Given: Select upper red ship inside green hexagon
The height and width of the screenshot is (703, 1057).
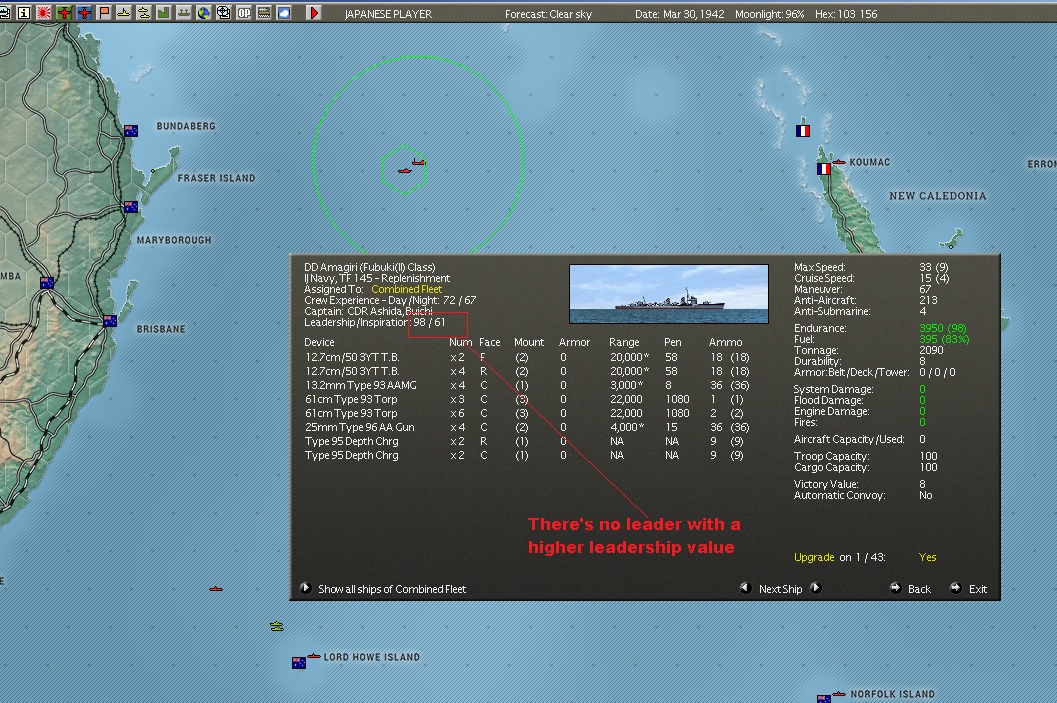Looking at the screenshot, I should click(419, 162).
